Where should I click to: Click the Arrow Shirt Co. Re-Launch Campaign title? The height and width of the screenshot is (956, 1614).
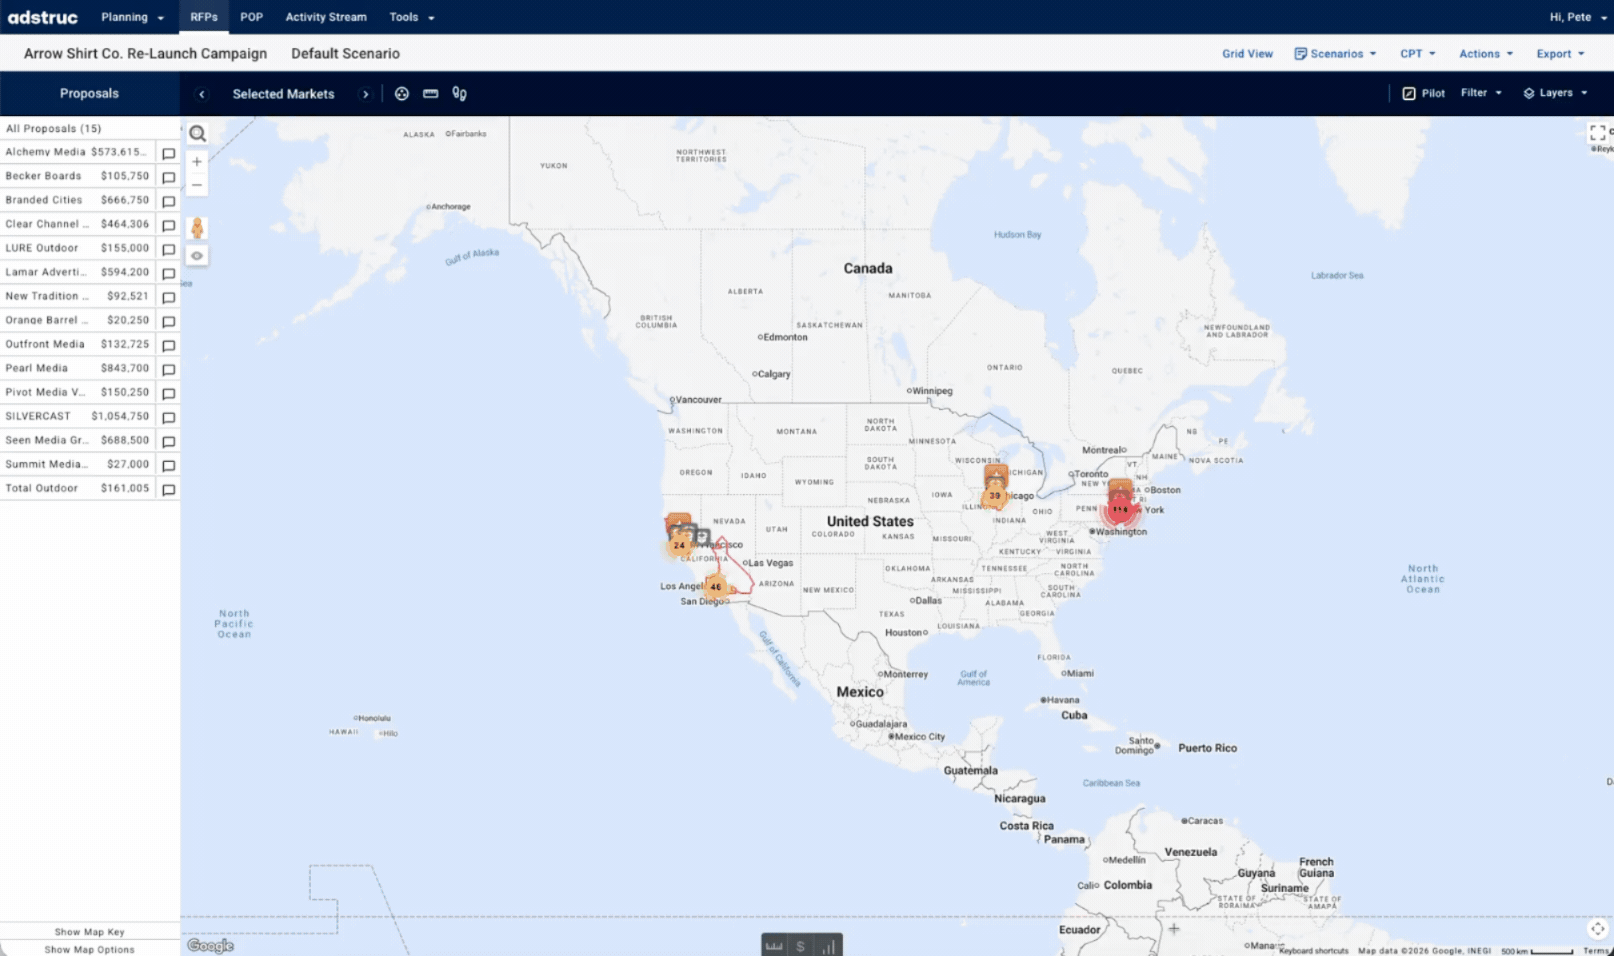[x=145, y=54]
